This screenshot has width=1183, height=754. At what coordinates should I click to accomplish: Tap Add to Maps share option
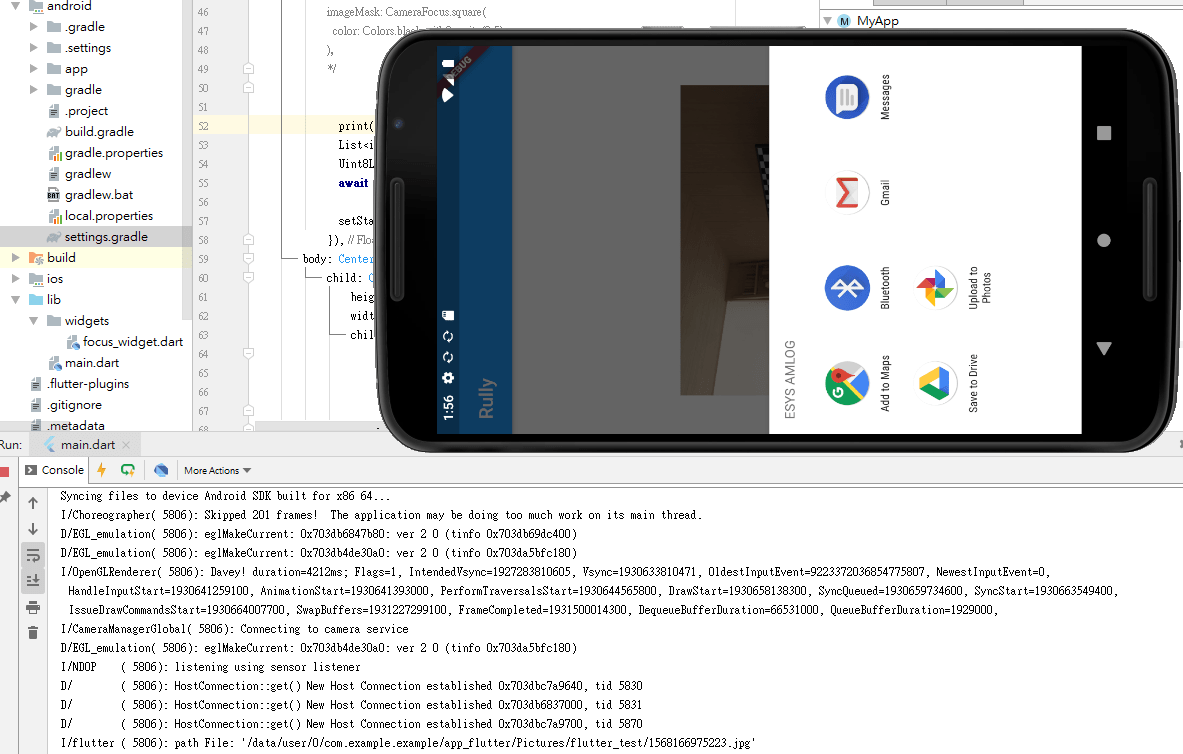tap(847, 383)
